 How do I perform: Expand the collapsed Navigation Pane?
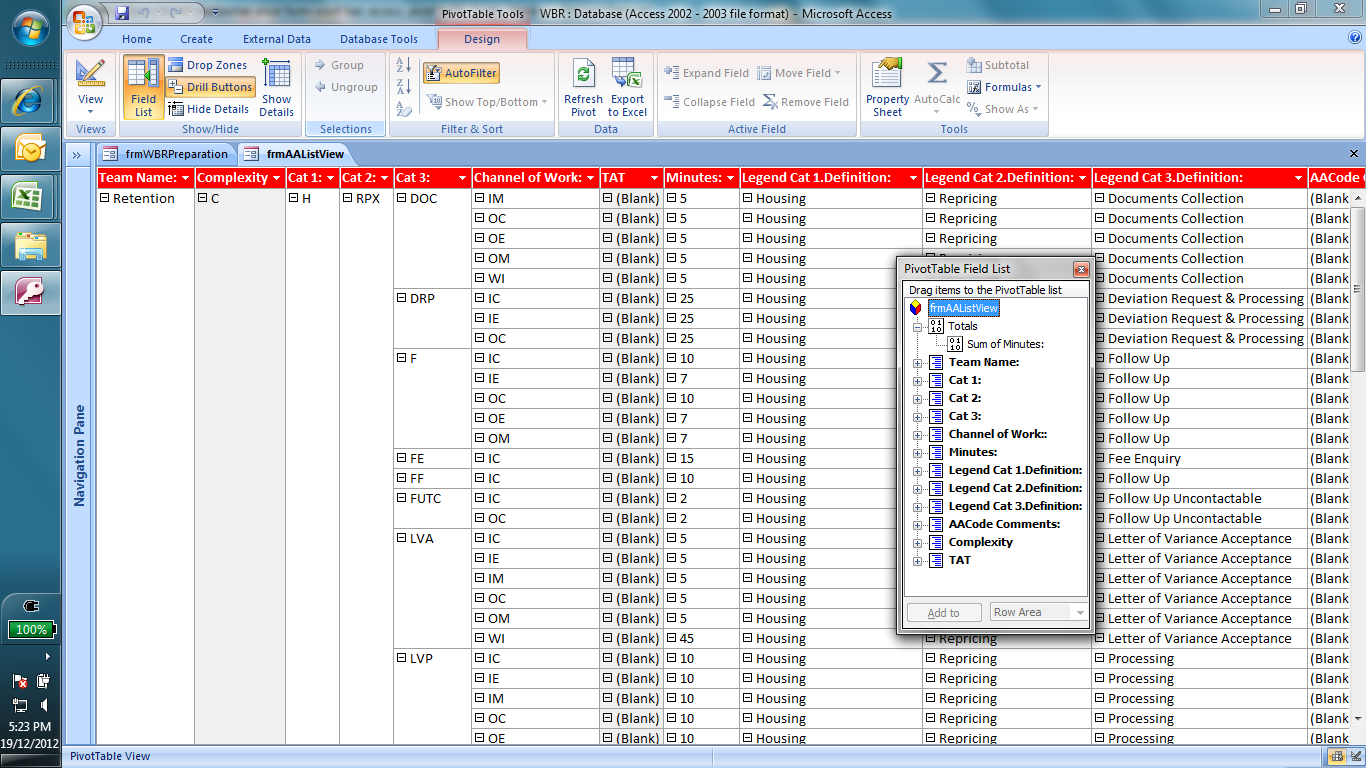tap(76, 155)
